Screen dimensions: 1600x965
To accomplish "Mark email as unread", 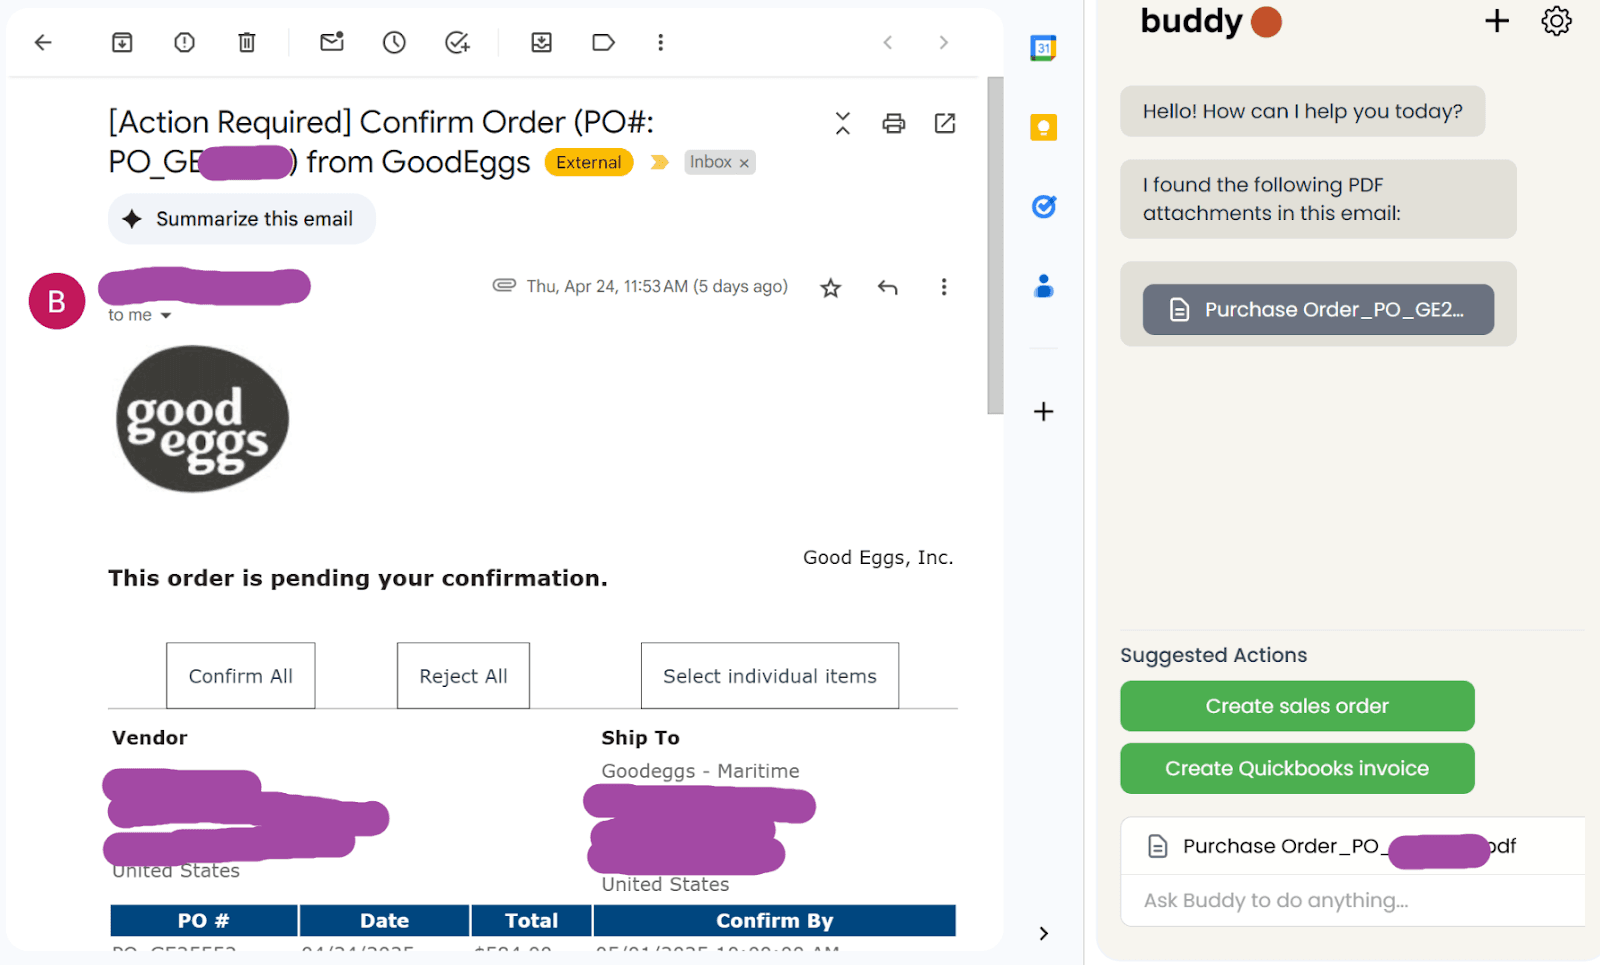I will pos(332,42).
